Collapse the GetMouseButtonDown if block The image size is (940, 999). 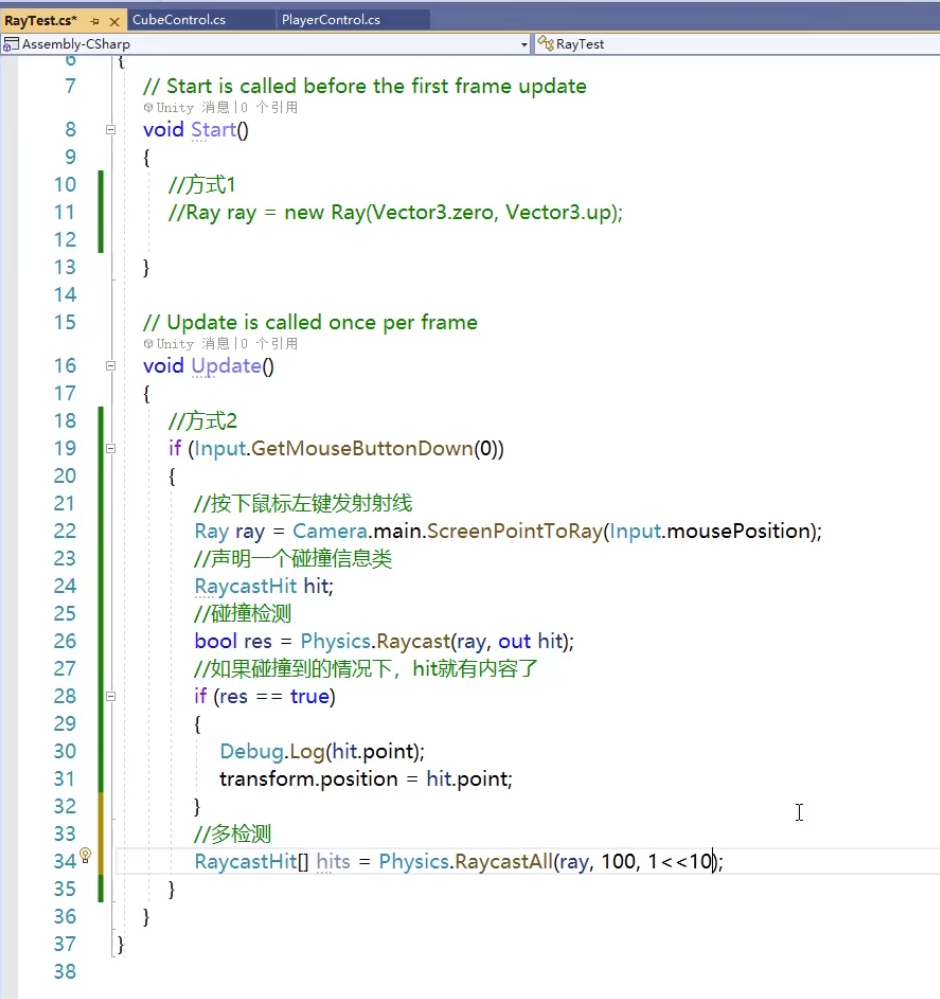[110, 449]
